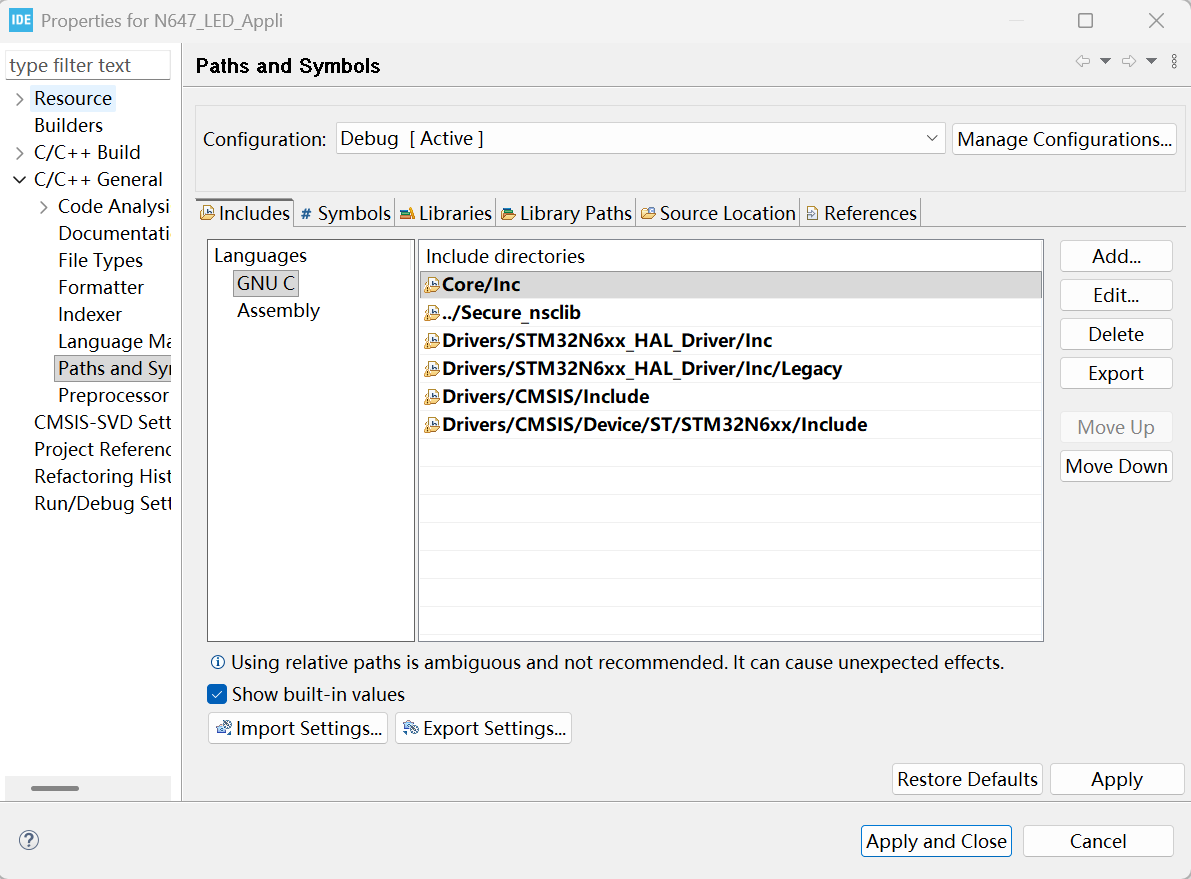Viewport: 1191px width, 879px height.
Task: Click the Edit... button
Action: click(x=1116, y=295)
